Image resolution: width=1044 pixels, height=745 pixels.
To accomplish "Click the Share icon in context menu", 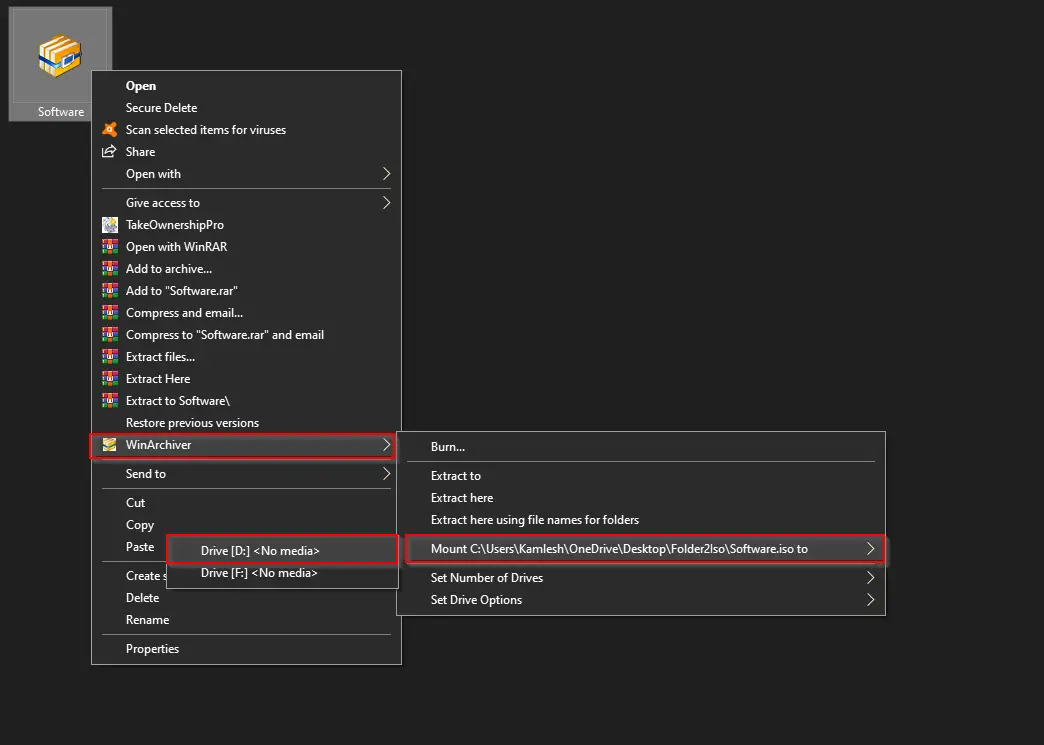I will tap(109, 151).
